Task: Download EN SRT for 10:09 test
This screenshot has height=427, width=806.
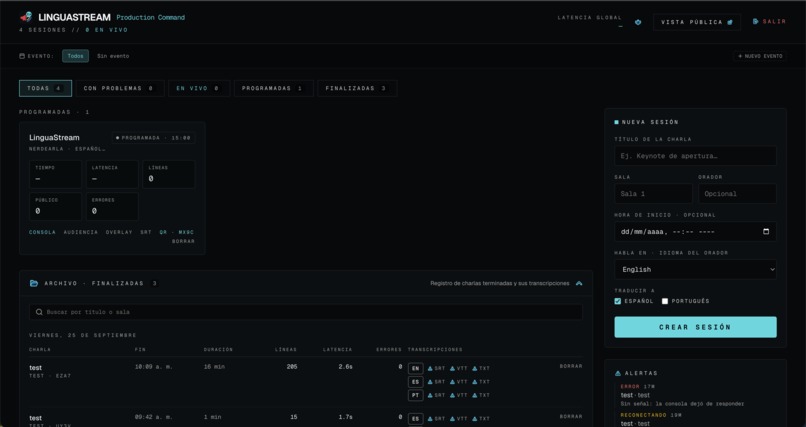Action: coord(436,368)
